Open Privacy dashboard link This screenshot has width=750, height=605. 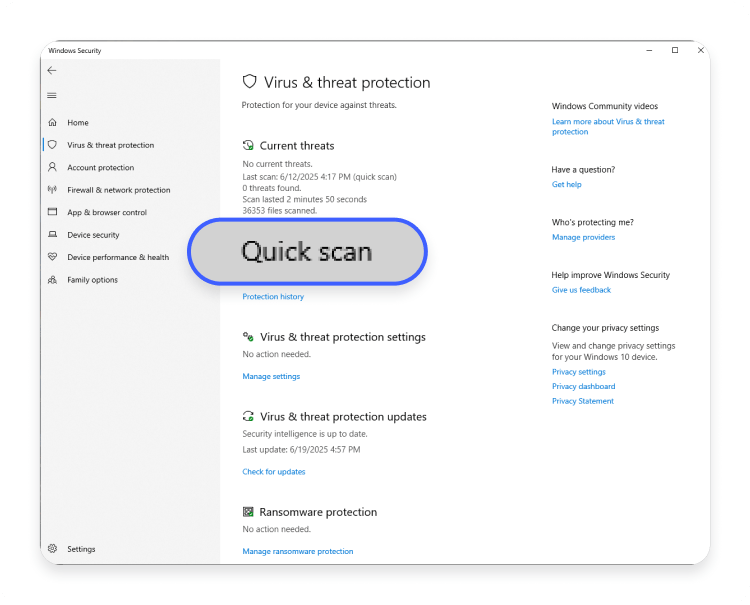584,386
